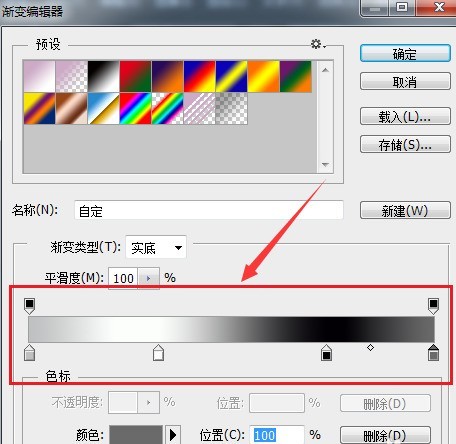Delete the color stop with 删除(D)
Viewport: 456px width, 444px height.
pyautogui.click(x=385, y=435)
